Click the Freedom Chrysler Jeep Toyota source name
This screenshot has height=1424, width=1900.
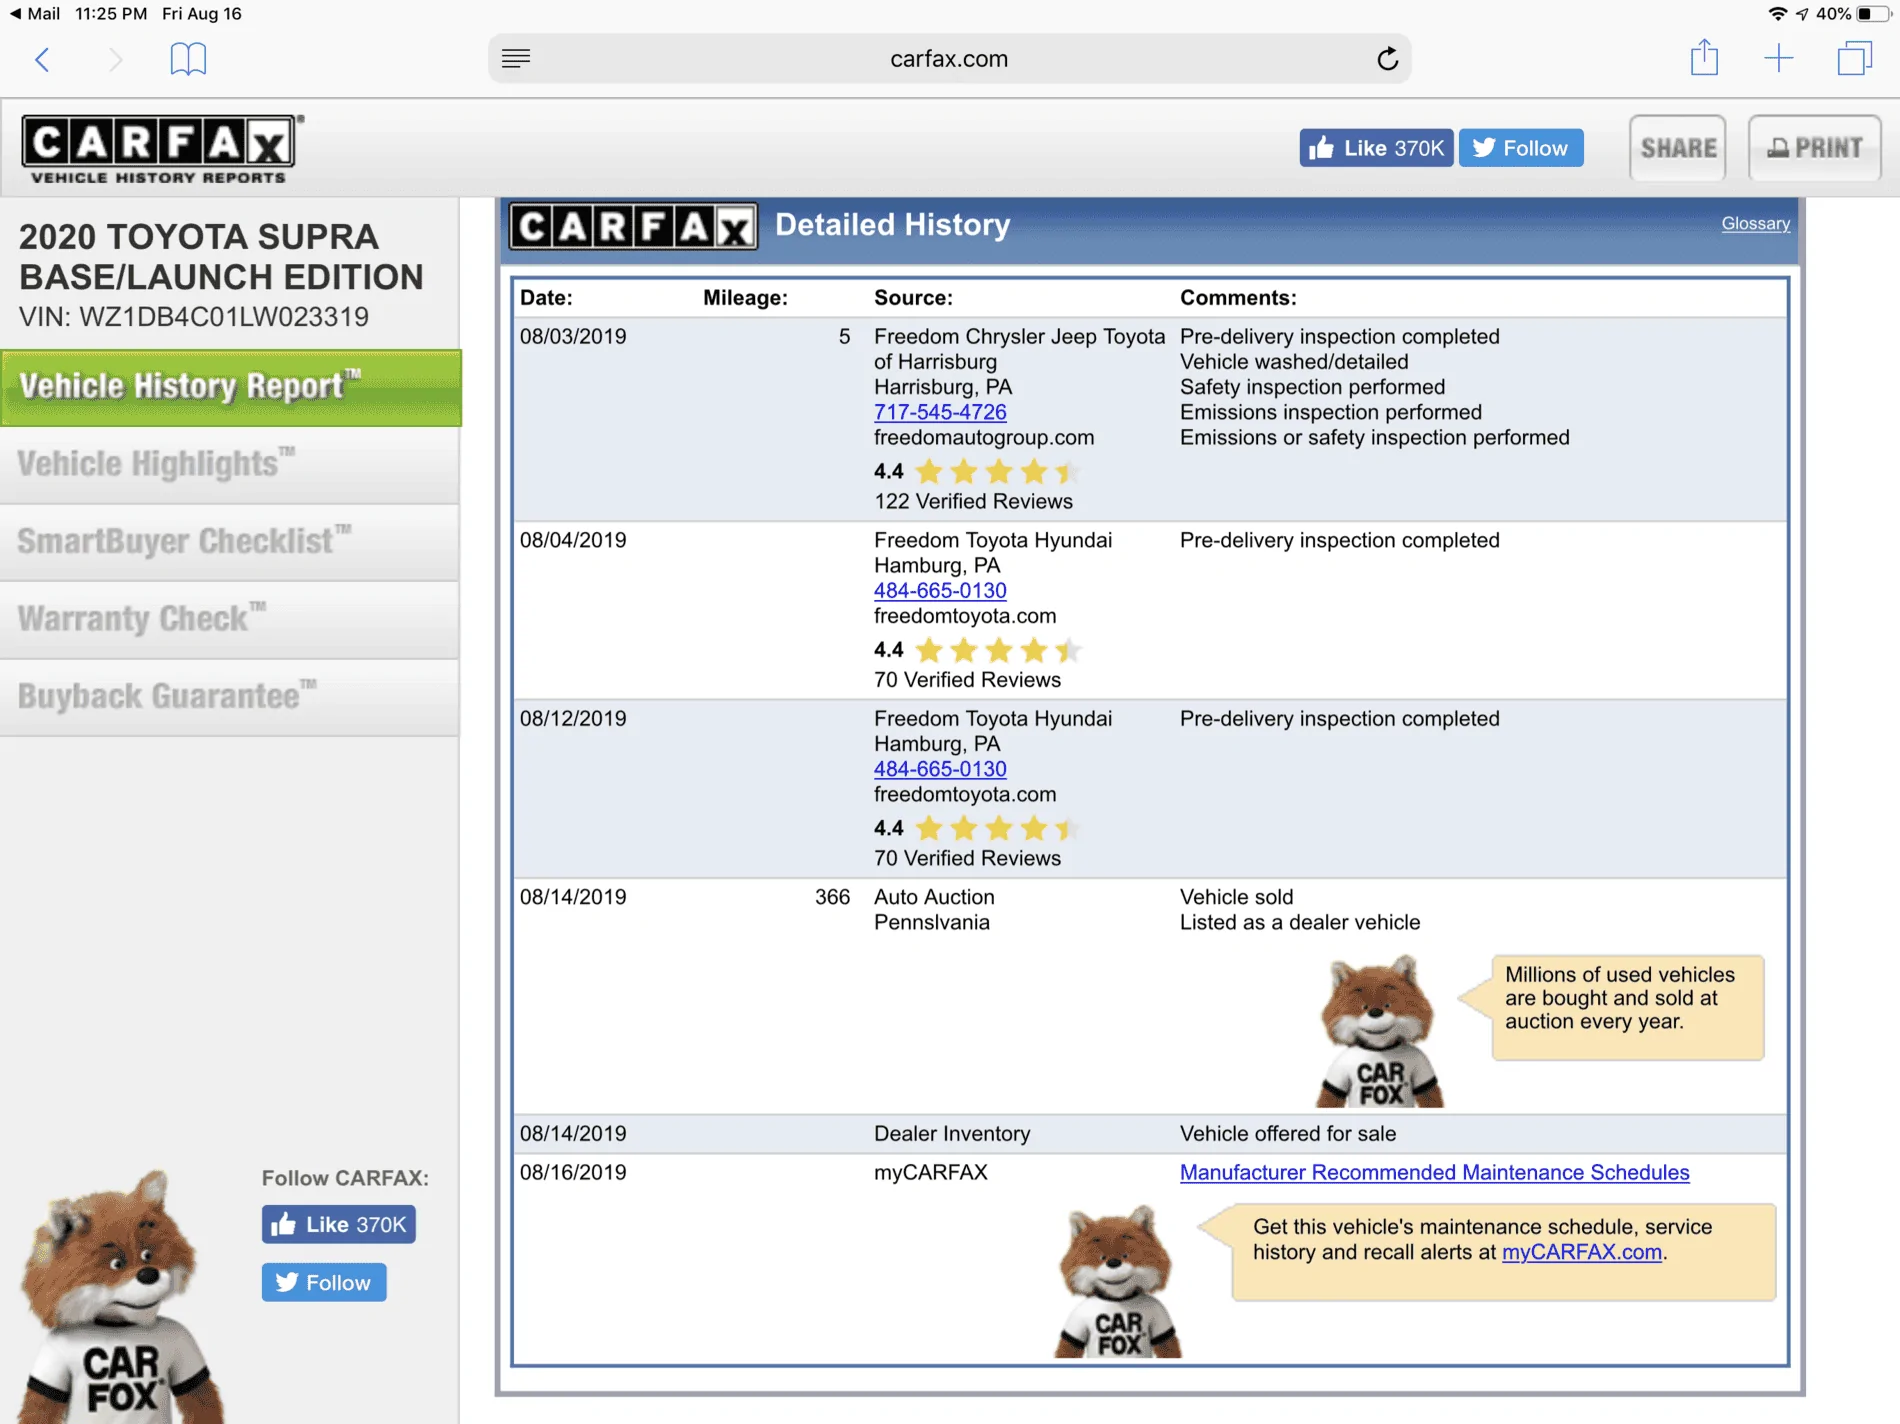1020,349
